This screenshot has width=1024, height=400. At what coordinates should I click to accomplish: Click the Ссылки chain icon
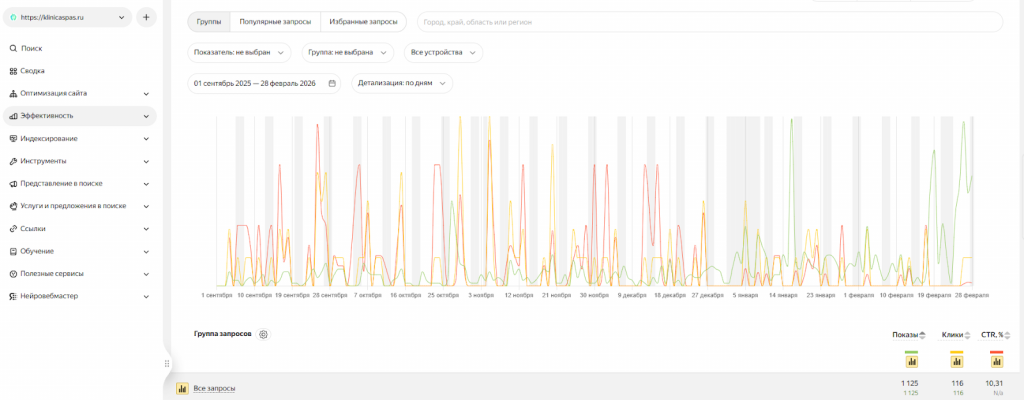[13, 229]
